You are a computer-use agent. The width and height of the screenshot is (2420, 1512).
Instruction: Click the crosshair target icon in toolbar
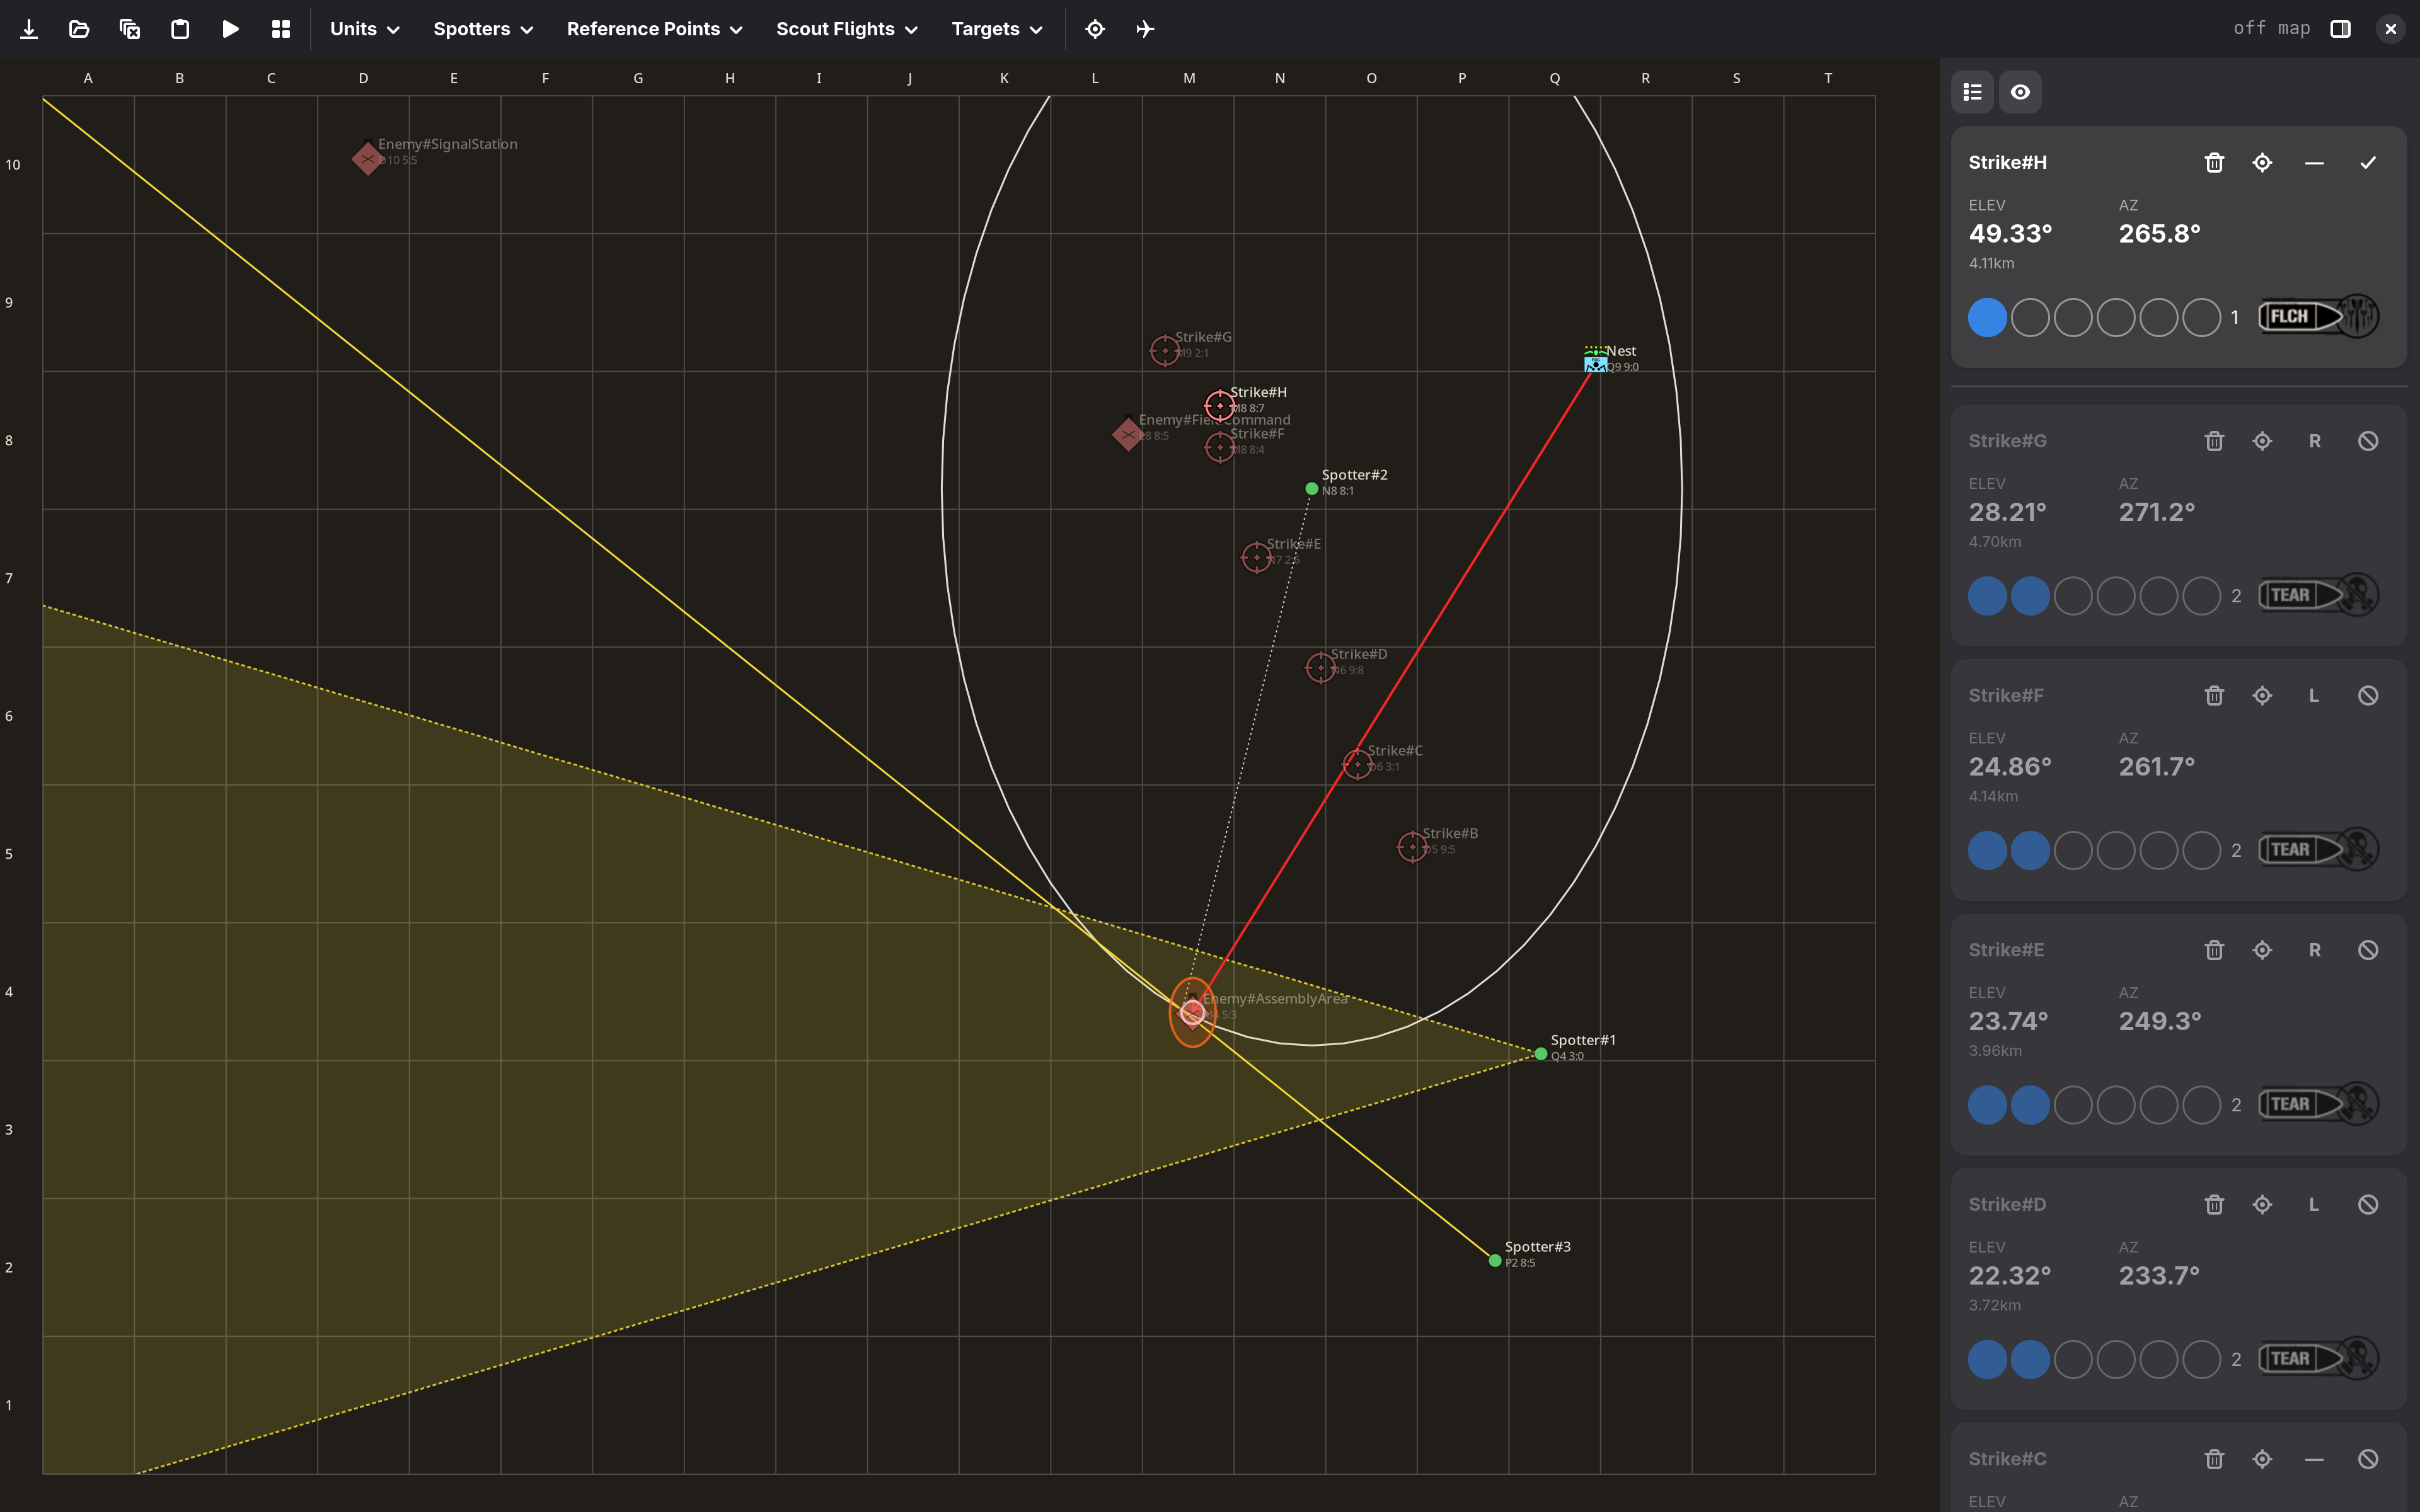[1095, 29]
